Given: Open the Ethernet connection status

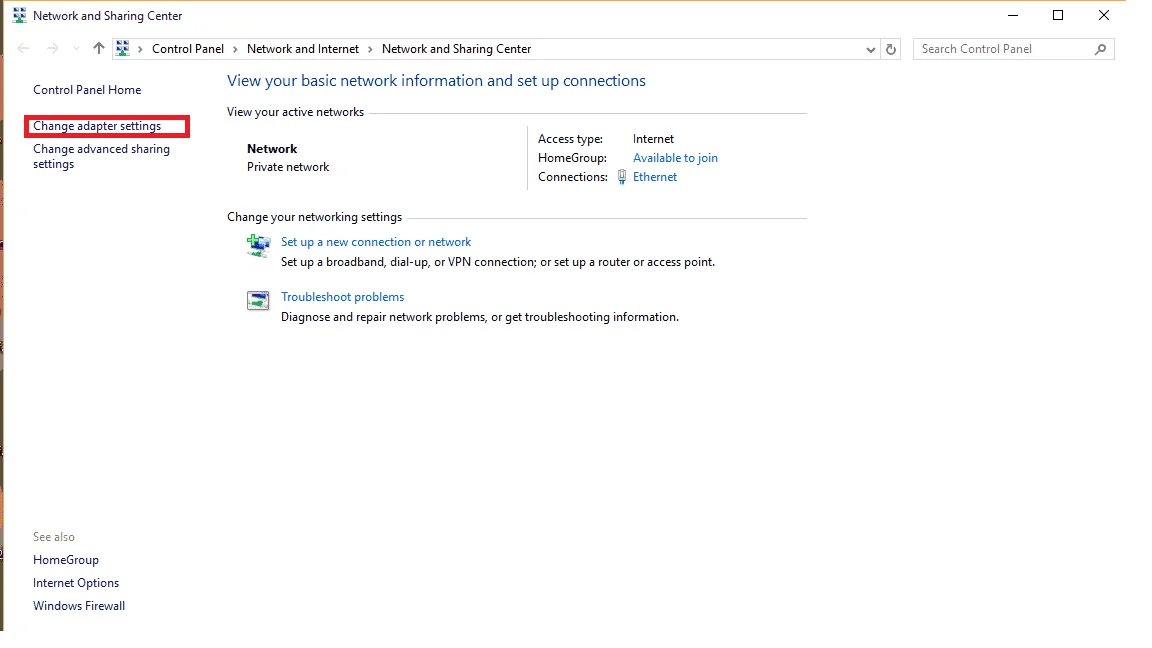Looking at the screenshot, I should [655, 177].
